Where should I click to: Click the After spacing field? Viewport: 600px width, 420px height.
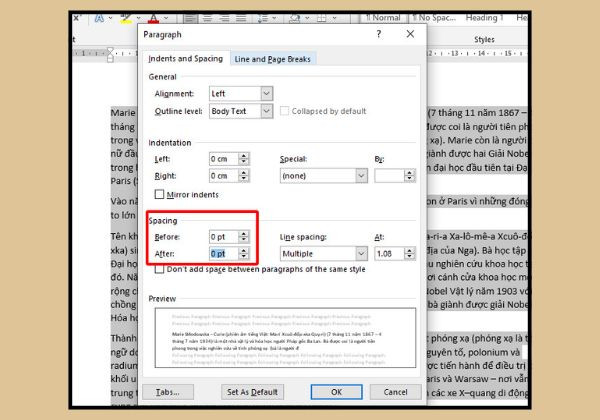point(224,253)
